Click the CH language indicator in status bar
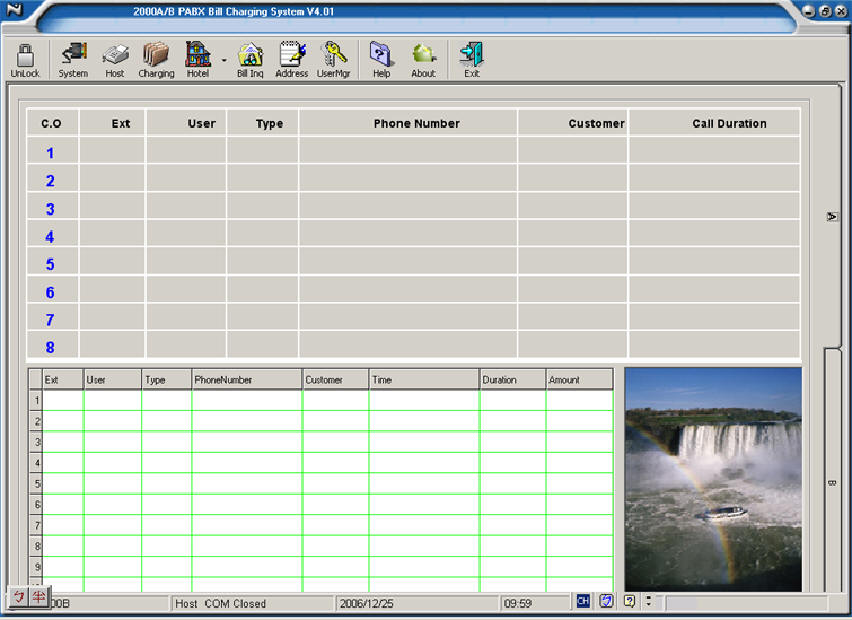Screen dimensions: 852x620 click(x=583, y=601)
